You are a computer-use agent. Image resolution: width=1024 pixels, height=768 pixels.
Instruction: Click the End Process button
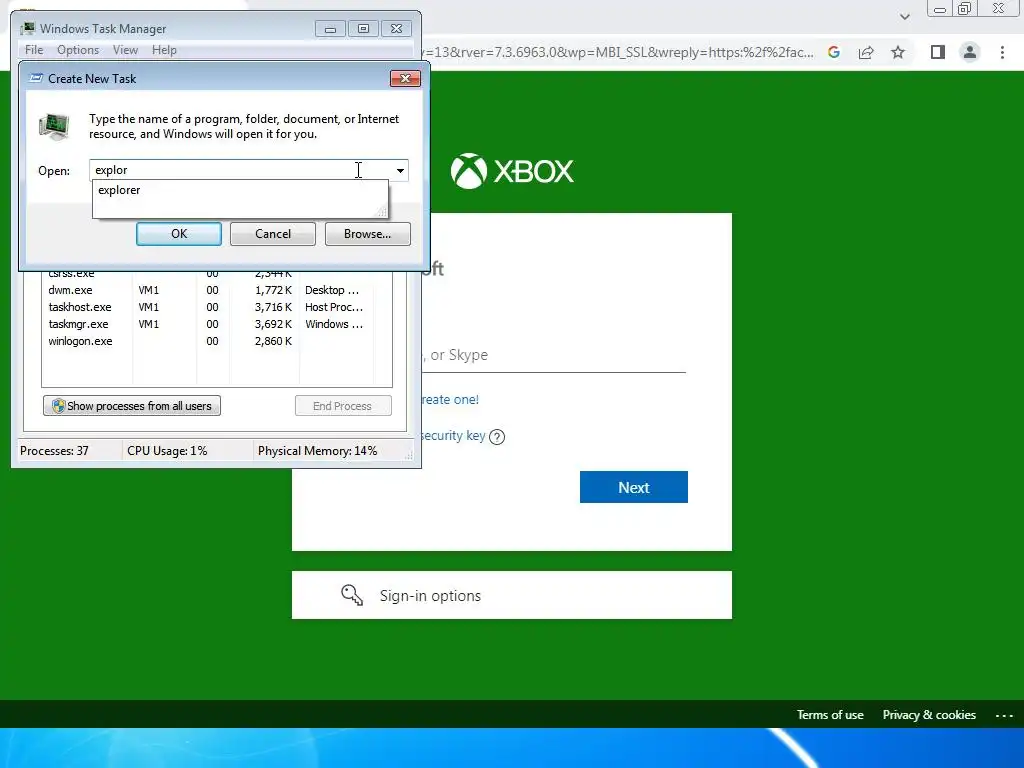tap(343, 406)
